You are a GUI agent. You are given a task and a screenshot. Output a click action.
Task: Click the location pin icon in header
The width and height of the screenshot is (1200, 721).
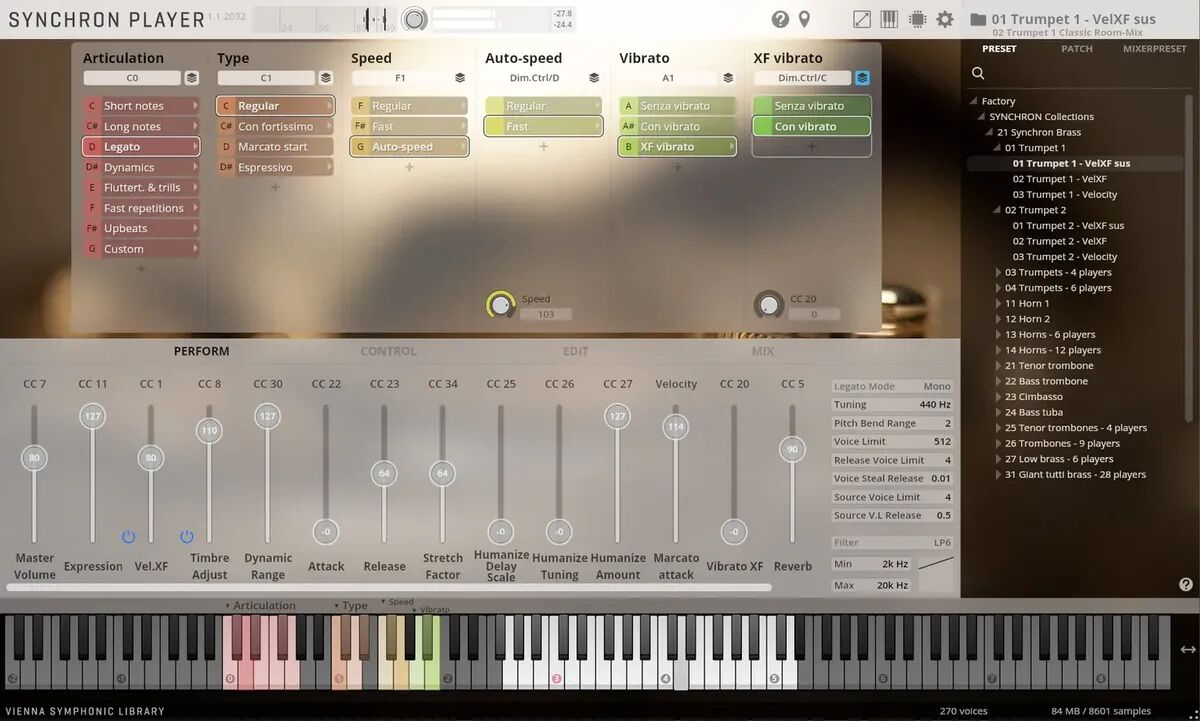pyautogui.click(x=804, y=20)
